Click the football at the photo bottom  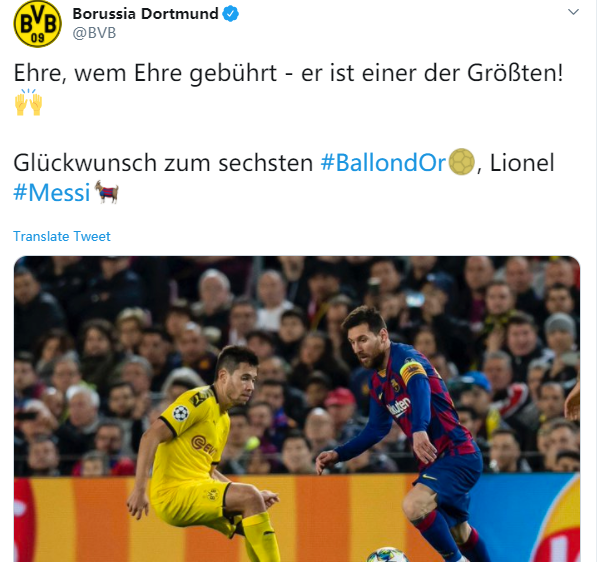point(386,555)
